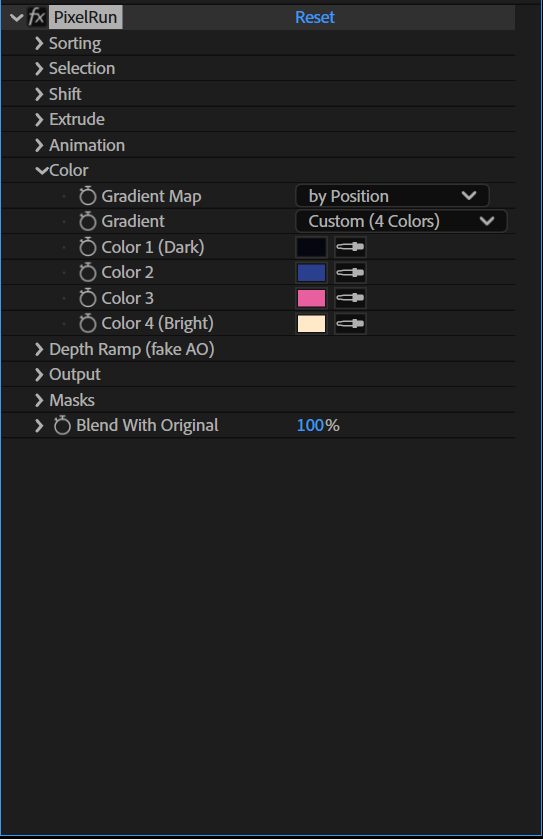The image size is (543, 839).
Task: Expand the Selection group
Action: 39,68
